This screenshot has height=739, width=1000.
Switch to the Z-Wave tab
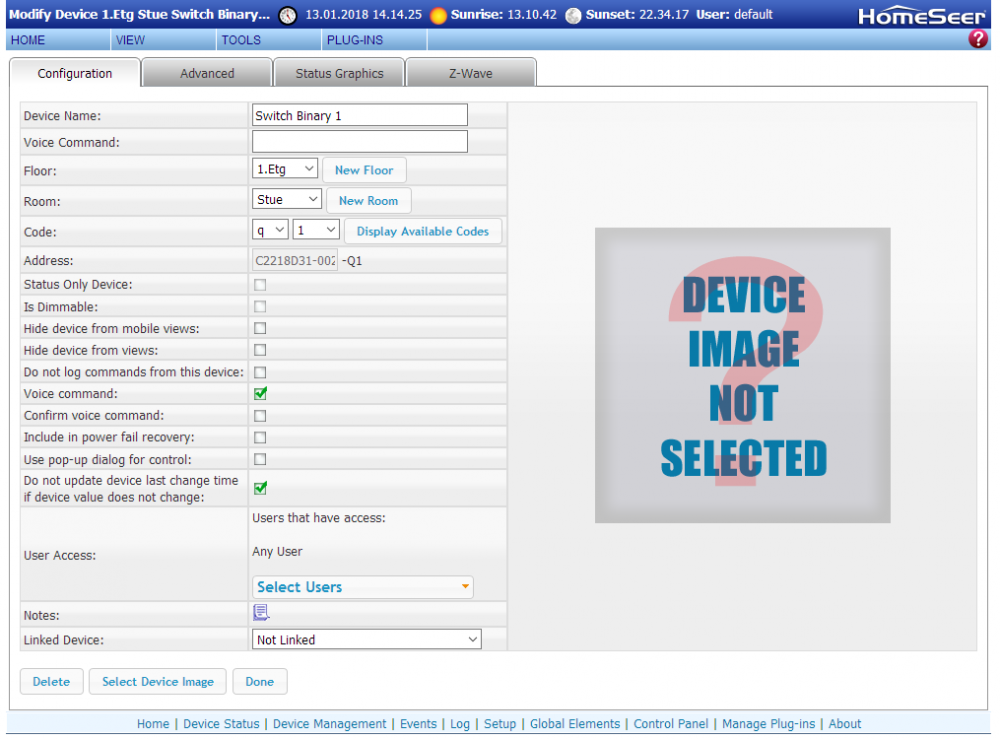click(x=470, y=73)
